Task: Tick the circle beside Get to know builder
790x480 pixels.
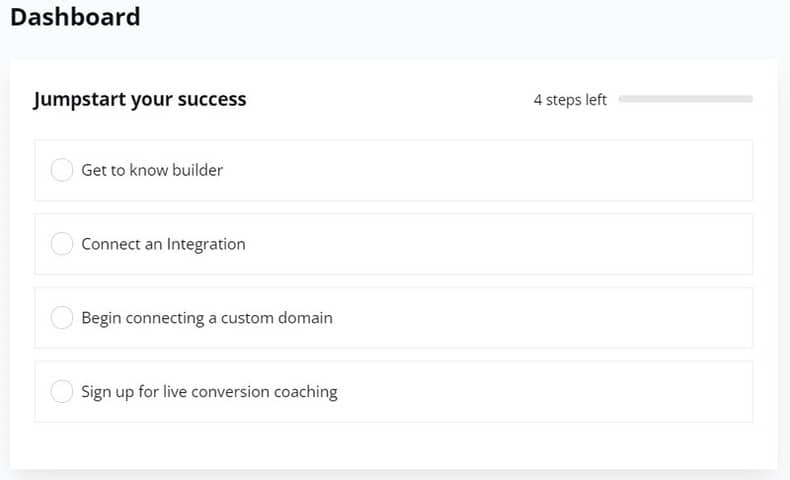Action: pyautogui.click(x=61, y=170)
